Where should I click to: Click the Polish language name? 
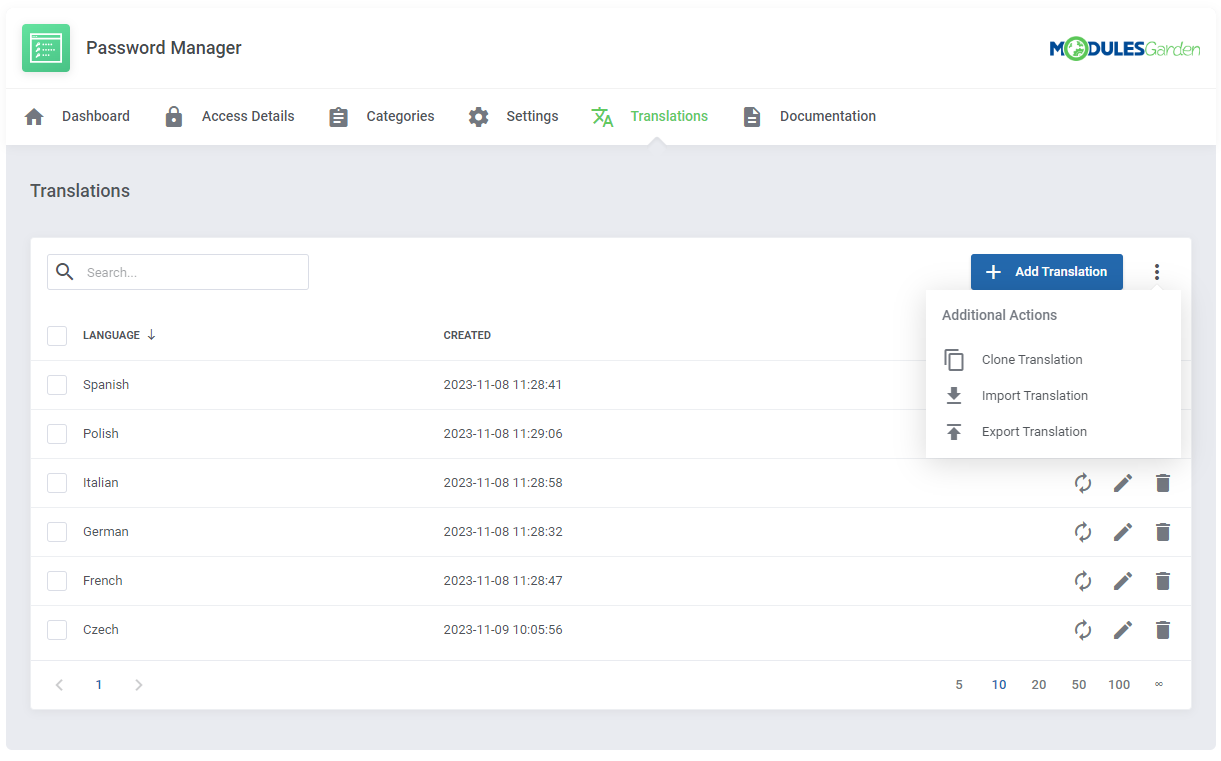coord(101,434)
